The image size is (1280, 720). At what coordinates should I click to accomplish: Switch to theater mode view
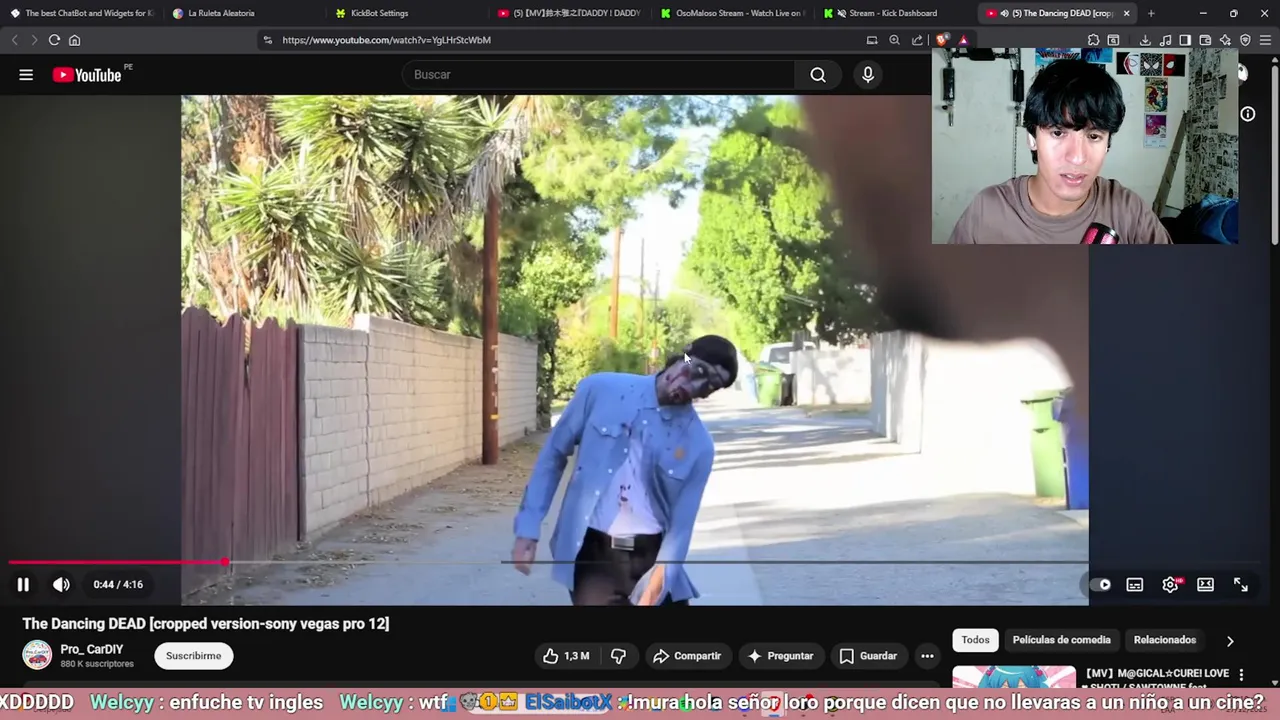(x=1206, y=585)
